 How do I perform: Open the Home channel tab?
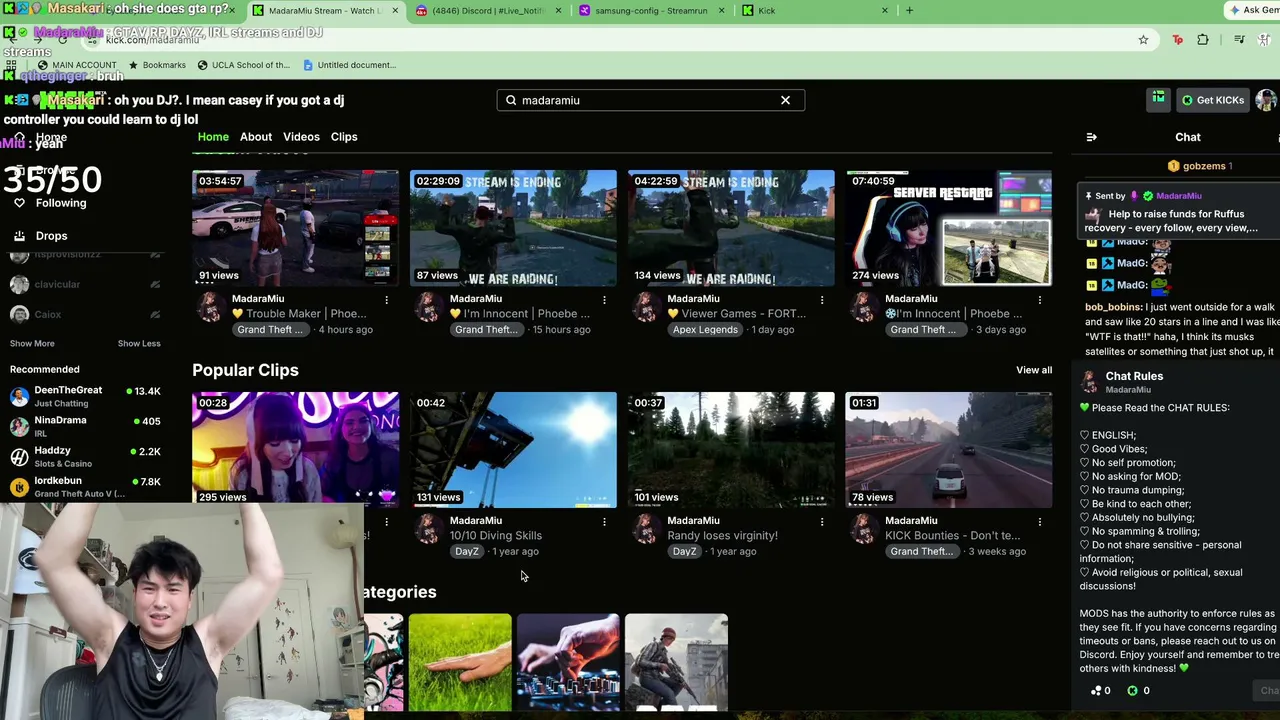(x=213, y=137)
